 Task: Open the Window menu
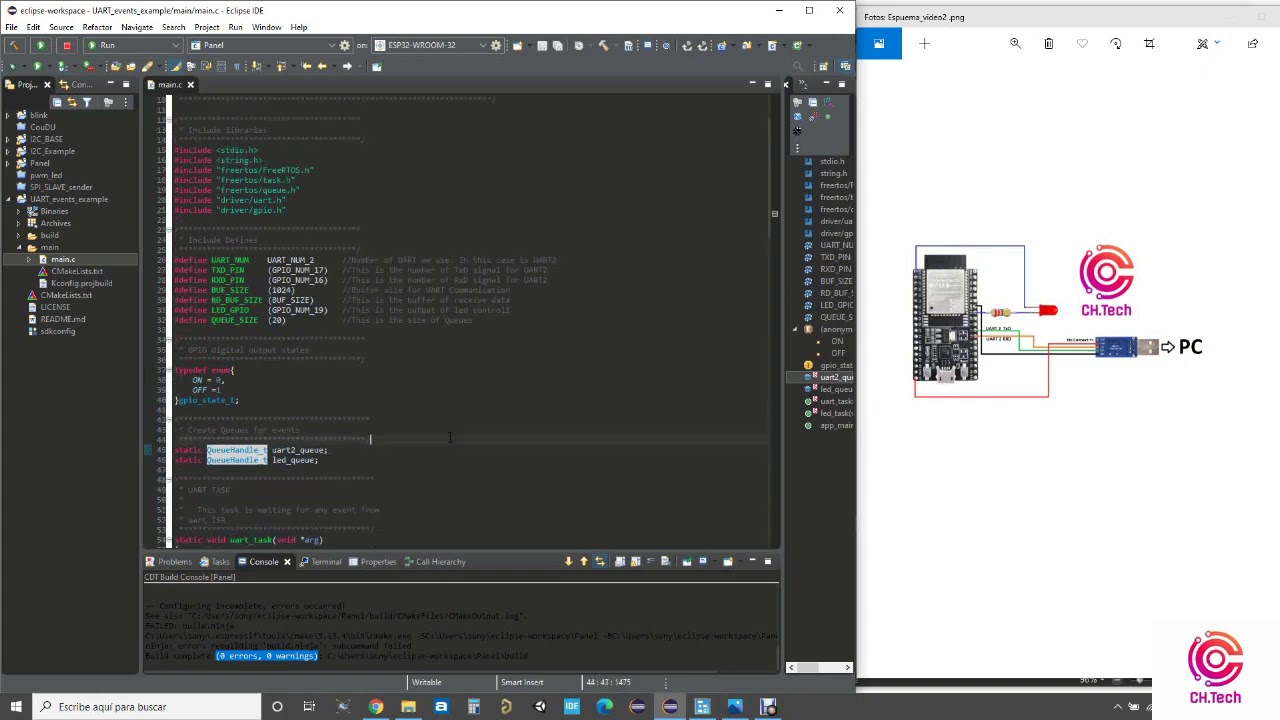click(x=266, y=27)
